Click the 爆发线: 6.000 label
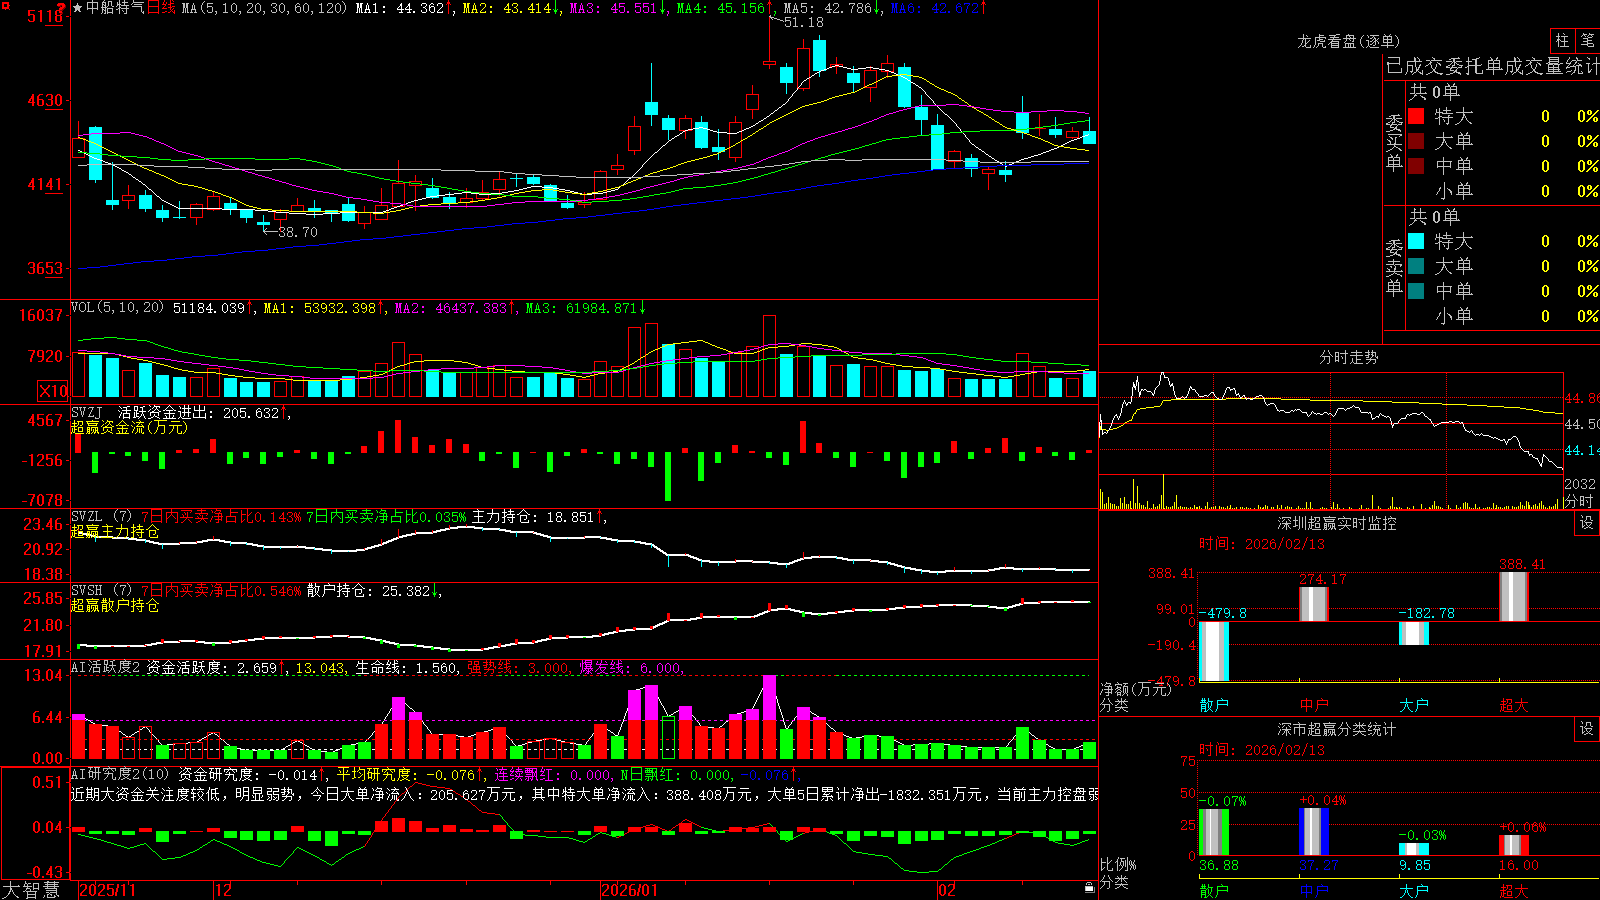Image resolution: width=1600 pixels, height=900 pixels. [x=631, y=667]
